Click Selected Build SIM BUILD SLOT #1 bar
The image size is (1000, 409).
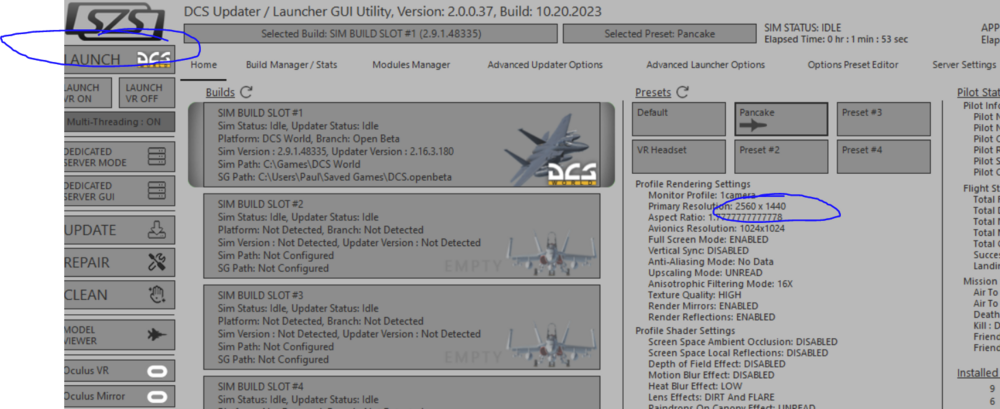tap(371, 34)
